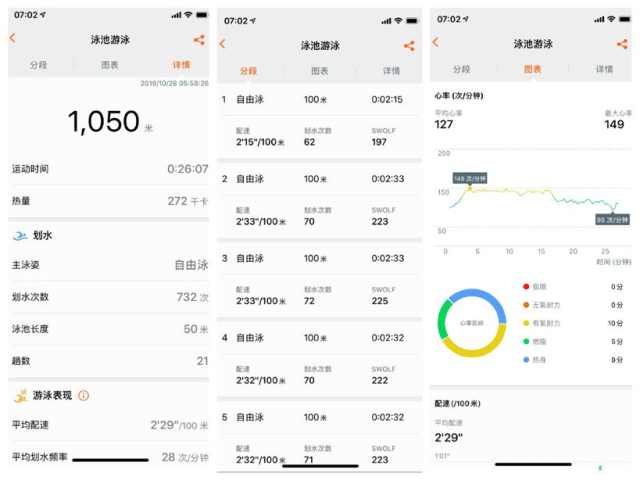The height and width of the screenshot is (480, 640).
Task: Tap segment 1 SWOLF value 197
Action: (x=379, y=142)
